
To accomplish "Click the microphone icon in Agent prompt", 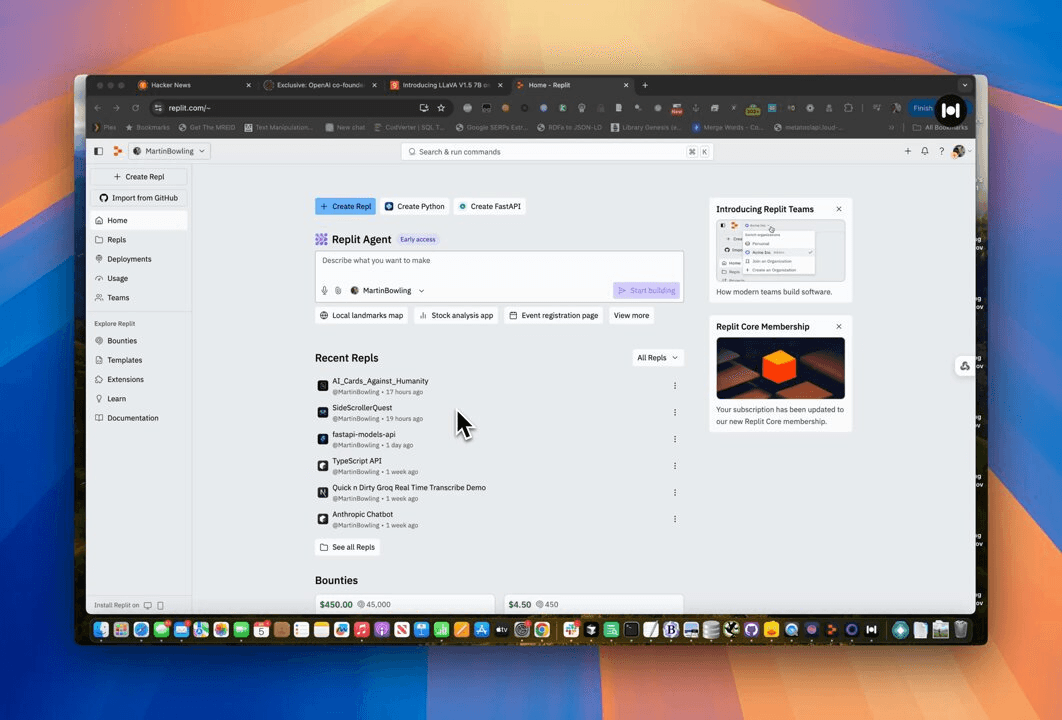I will point(324,291).
